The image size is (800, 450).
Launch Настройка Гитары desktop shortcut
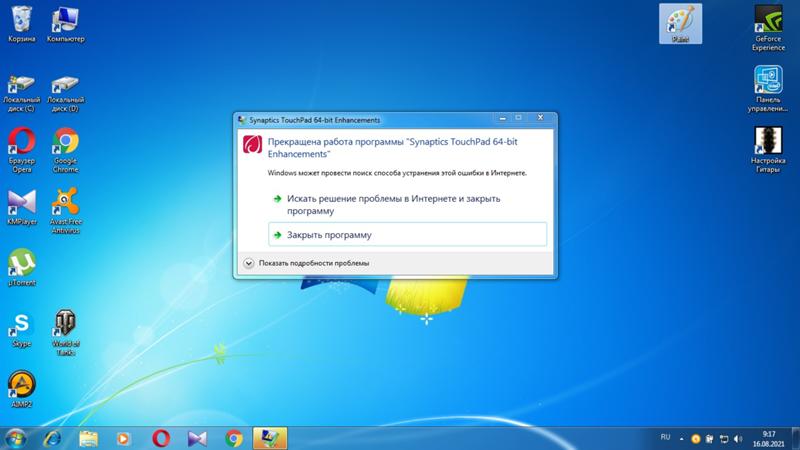tap(768, 149)
